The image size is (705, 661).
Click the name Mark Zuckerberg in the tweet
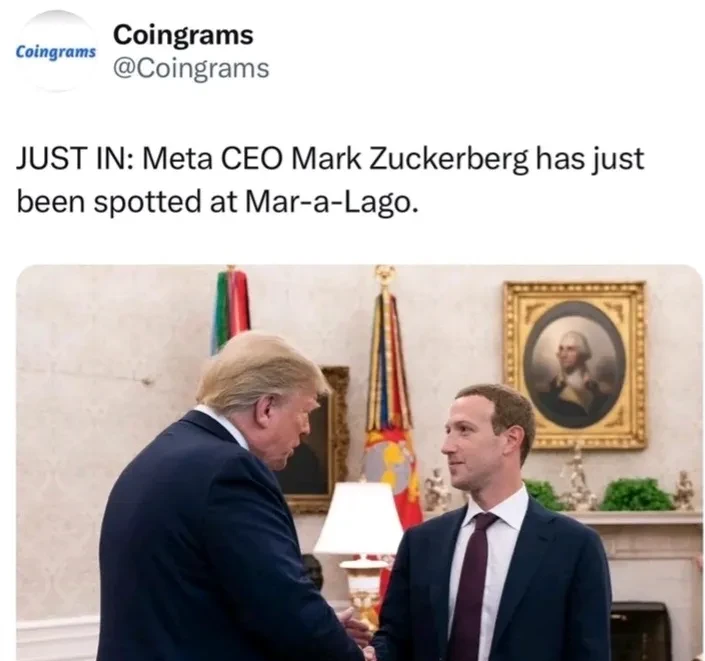(410, 160)
